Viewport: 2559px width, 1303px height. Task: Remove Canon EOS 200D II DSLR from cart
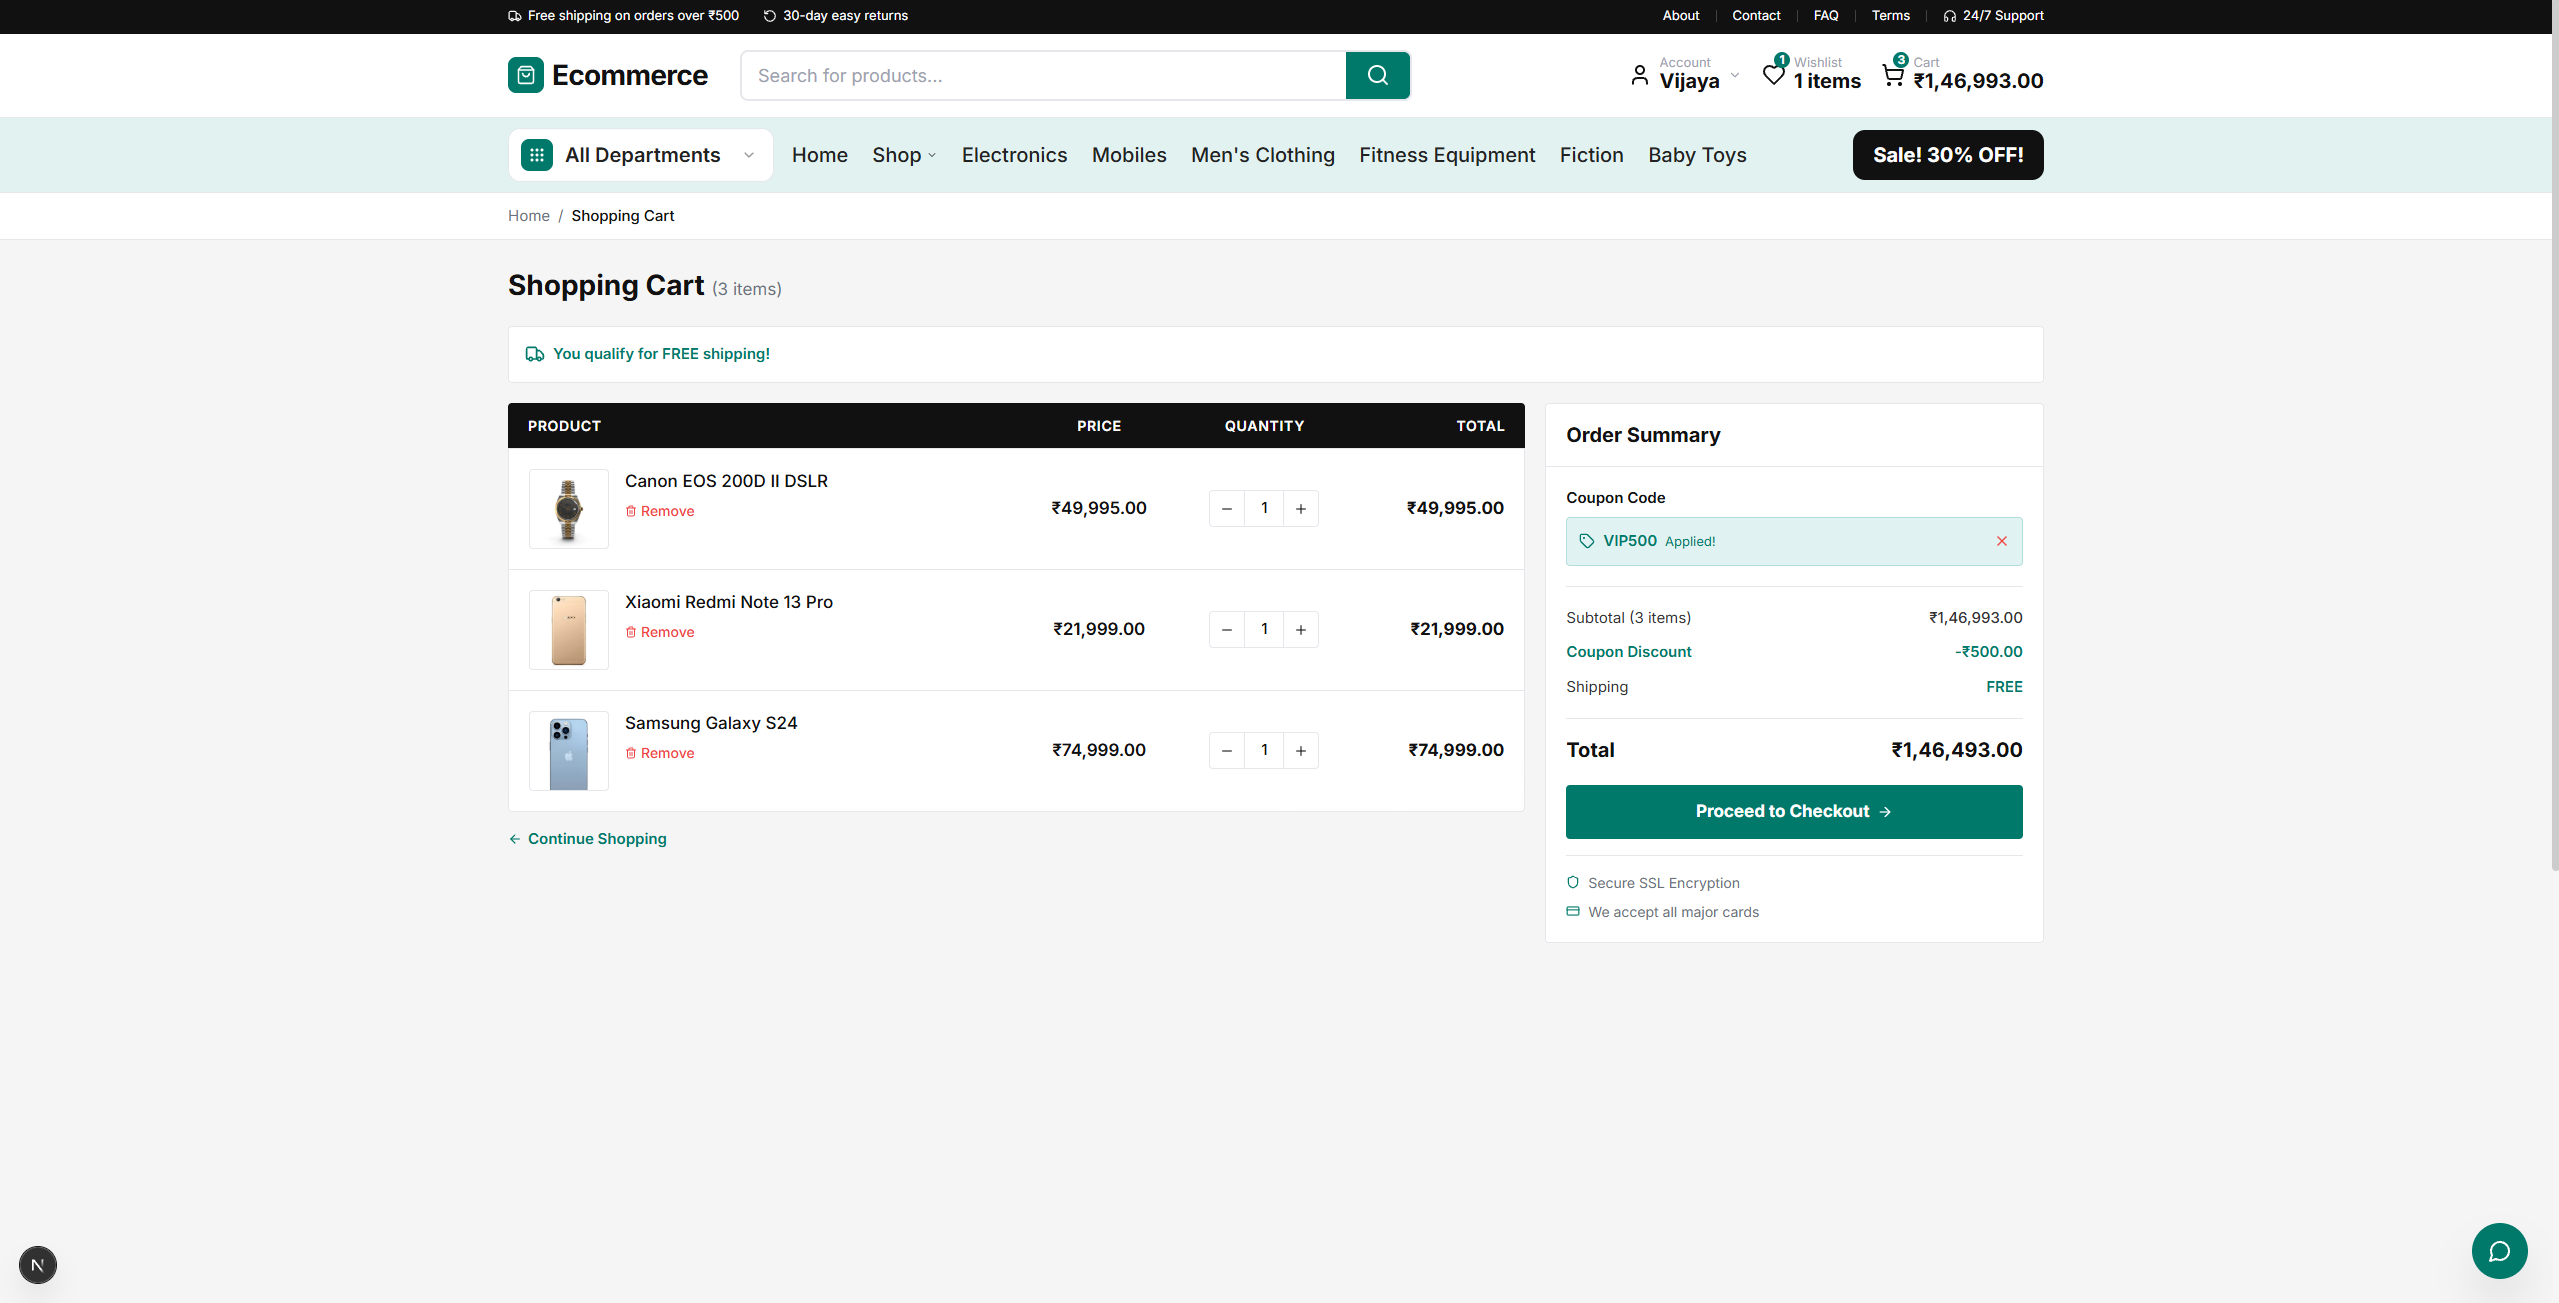[x=660, y=511]
